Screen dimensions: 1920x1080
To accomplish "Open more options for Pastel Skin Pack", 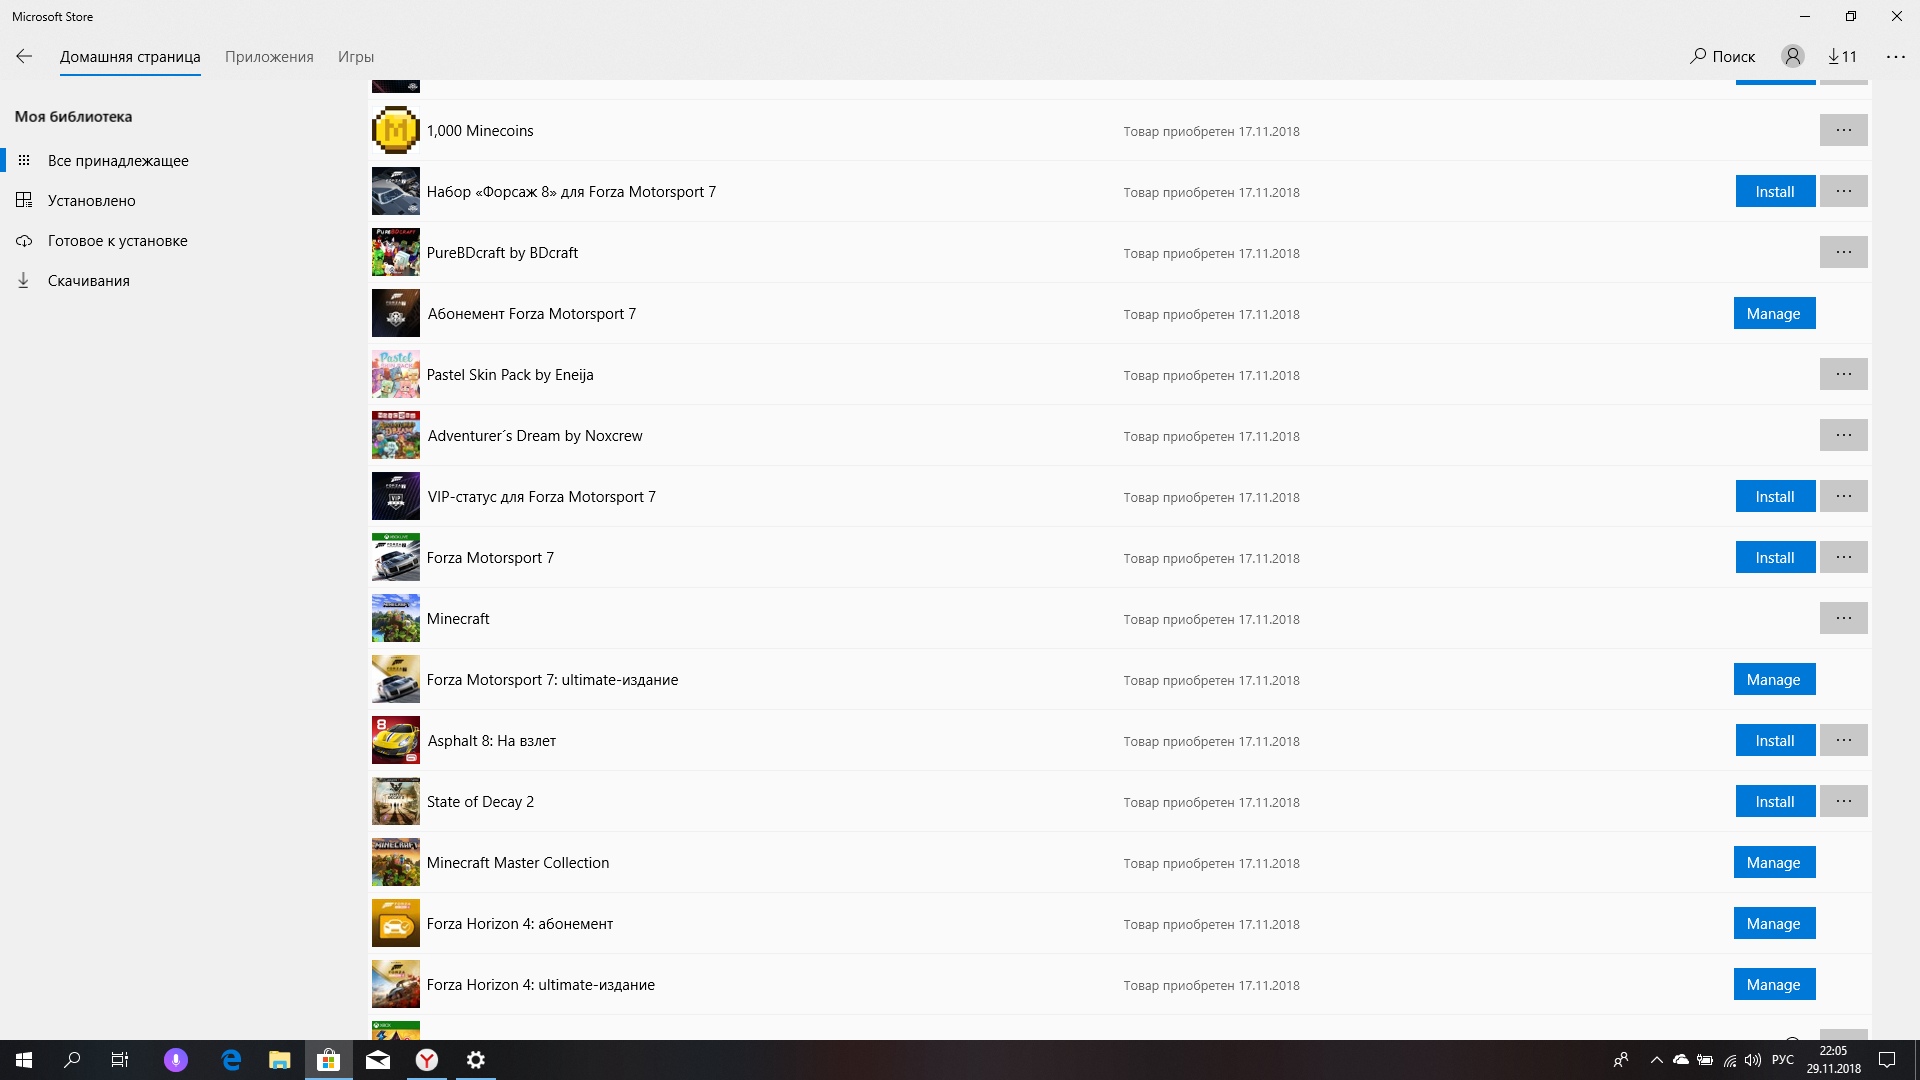I will coord(1844,375).
